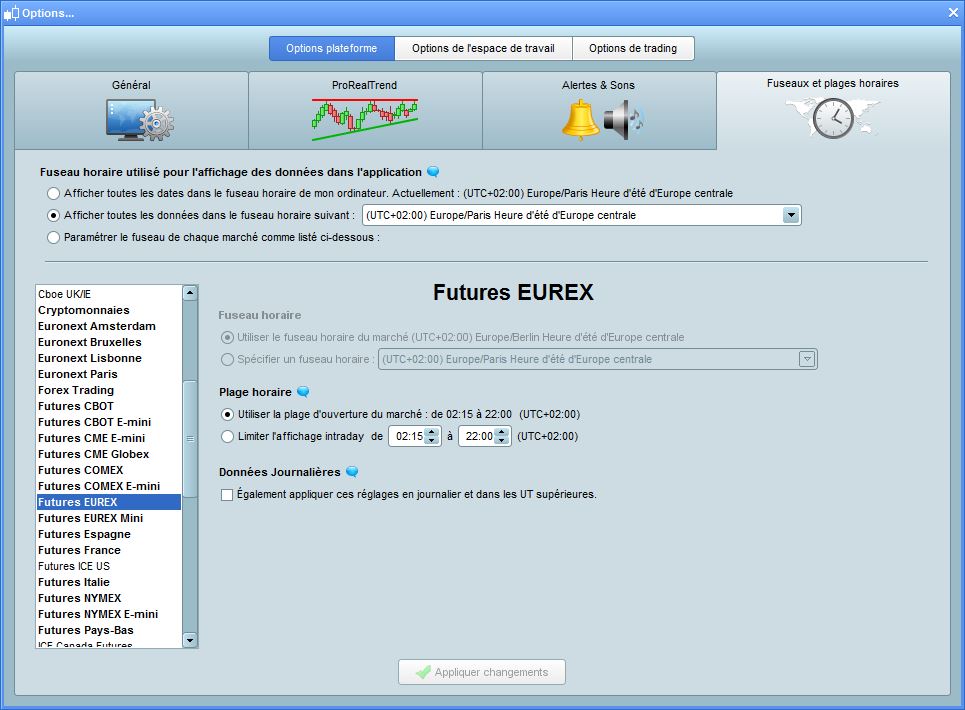Open the Général settings tab
The image size is (965, 710).
pyautogui.click(x=131, y=111)
